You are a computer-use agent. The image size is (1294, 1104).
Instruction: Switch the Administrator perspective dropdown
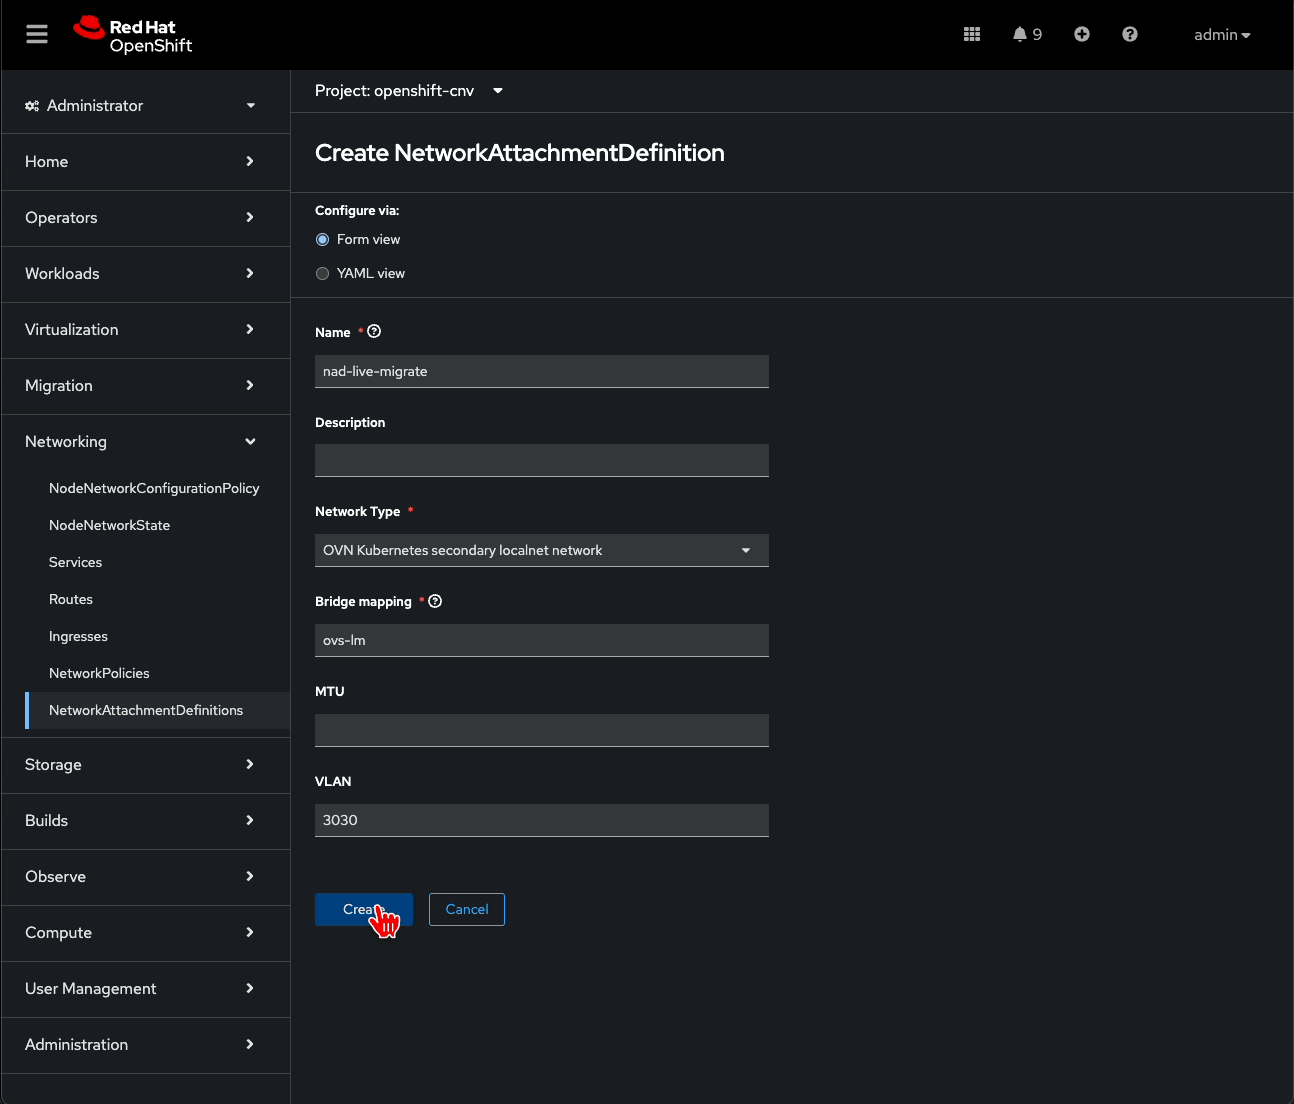click(140, 106)
